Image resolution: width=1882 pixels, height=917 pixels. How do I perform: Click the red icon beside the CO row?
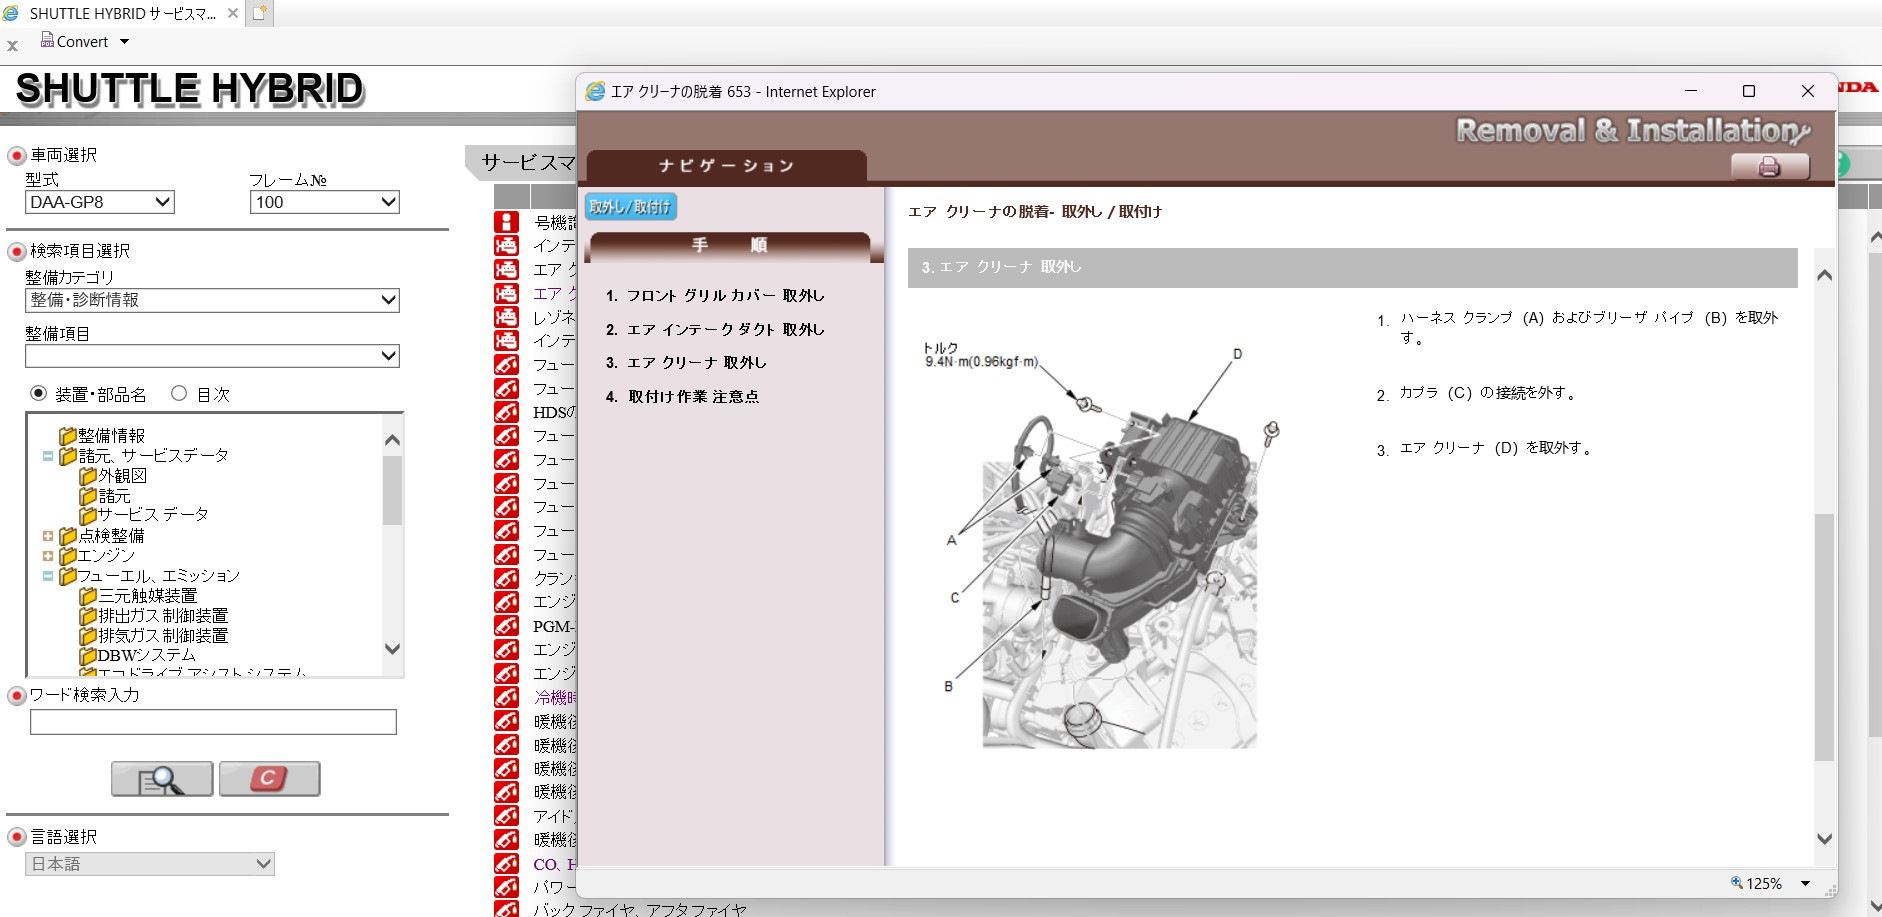point(507,864)
